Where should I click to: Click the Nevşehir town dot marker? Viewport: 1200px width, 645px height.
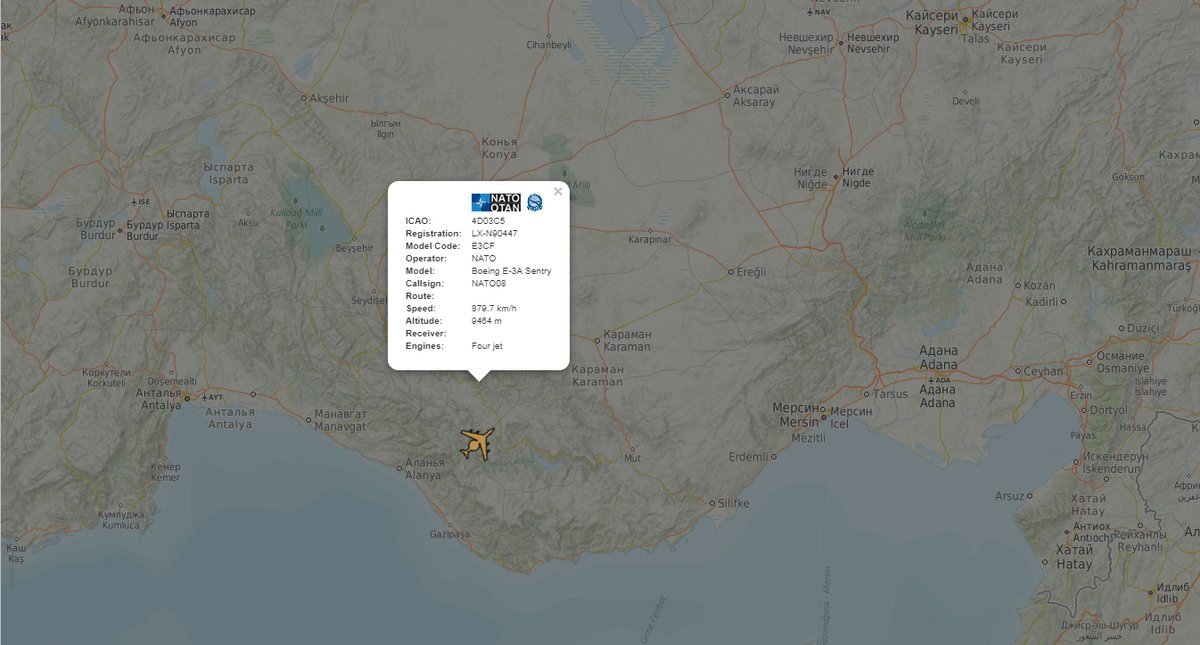(841, 42)
